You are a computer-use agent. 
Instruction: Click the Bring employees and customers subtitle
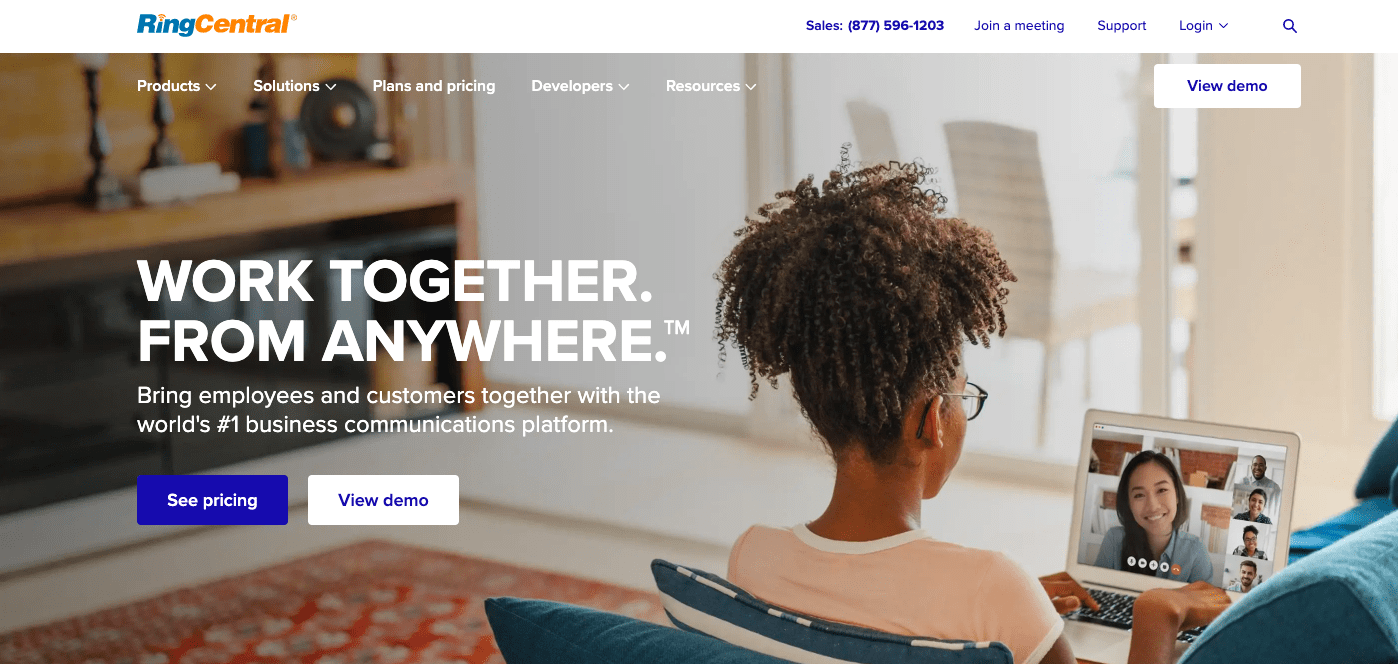(399, 410)
